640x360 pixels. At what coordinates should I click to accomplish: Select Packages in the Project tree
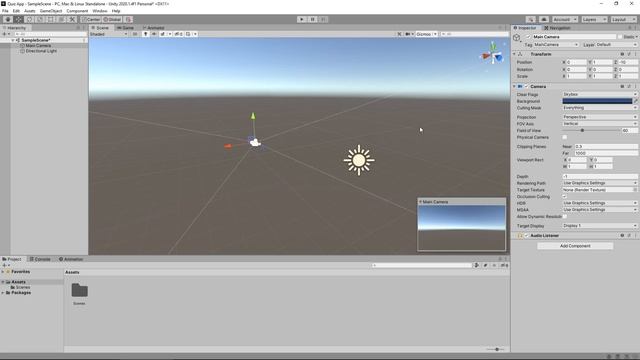pos(21,293)
